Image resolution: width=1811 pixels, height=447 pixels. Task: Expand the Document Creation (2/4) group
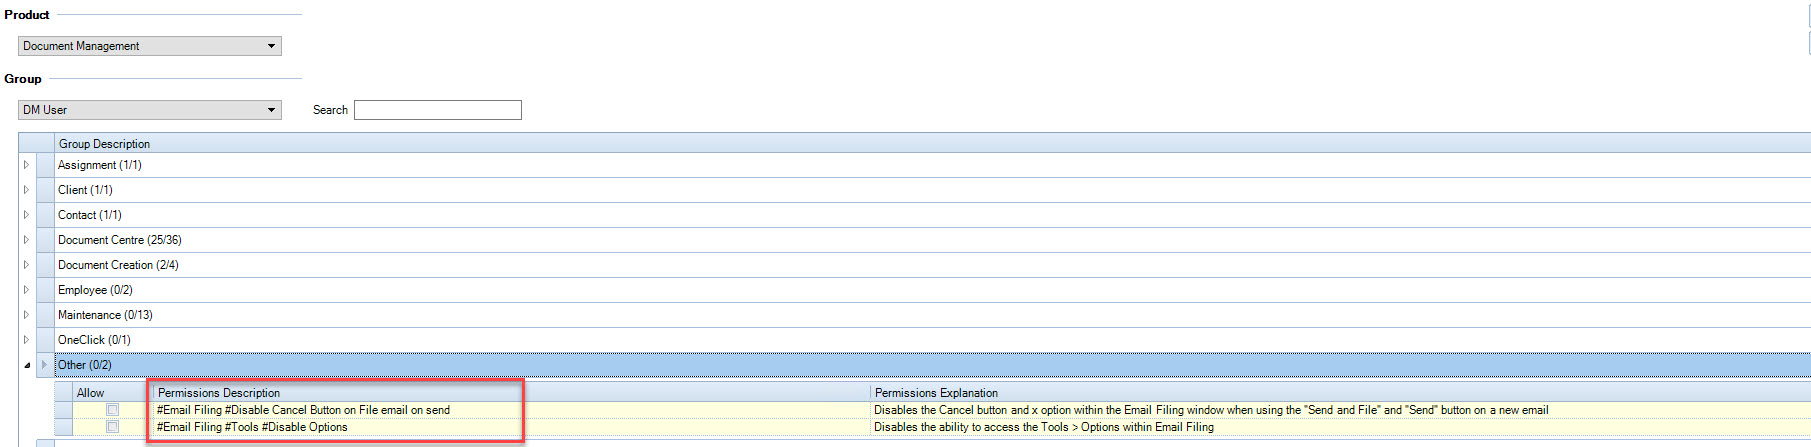coord(26,265)
